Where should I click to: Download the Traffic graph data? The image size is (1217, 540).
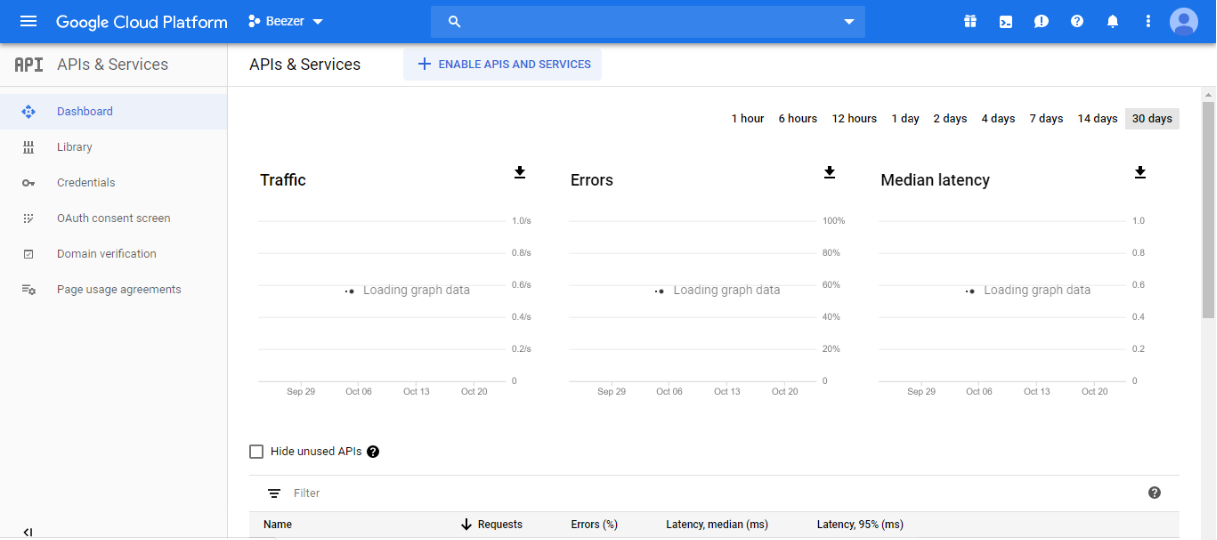coord(519,173)
